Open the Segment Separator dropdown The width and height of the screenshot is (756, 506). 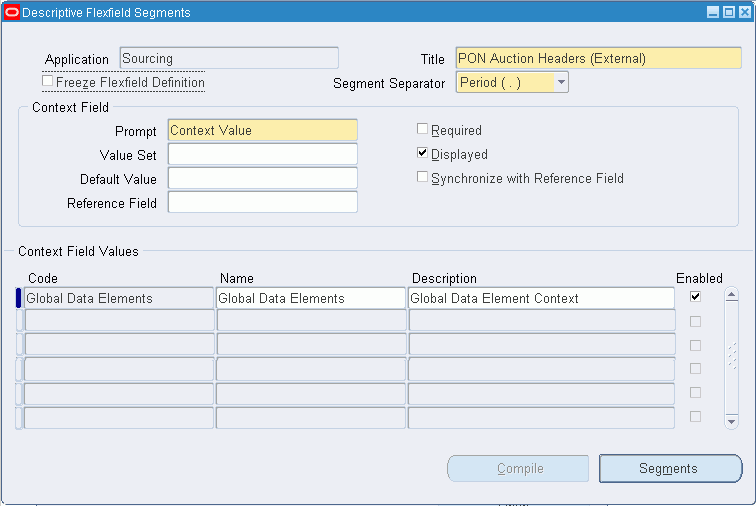pyautogui.click(x=561, y=82)
